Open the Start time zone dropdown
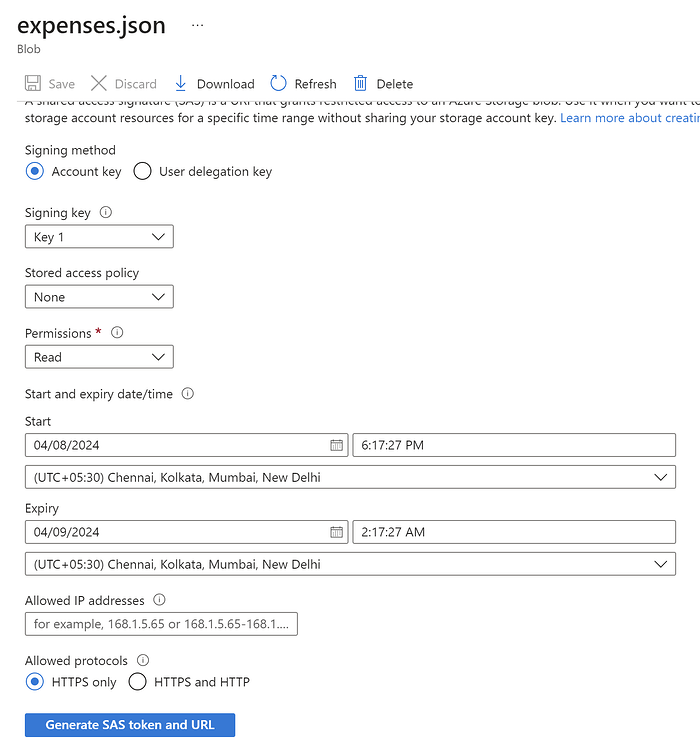 pyautogui.click(x=350, y=477)
